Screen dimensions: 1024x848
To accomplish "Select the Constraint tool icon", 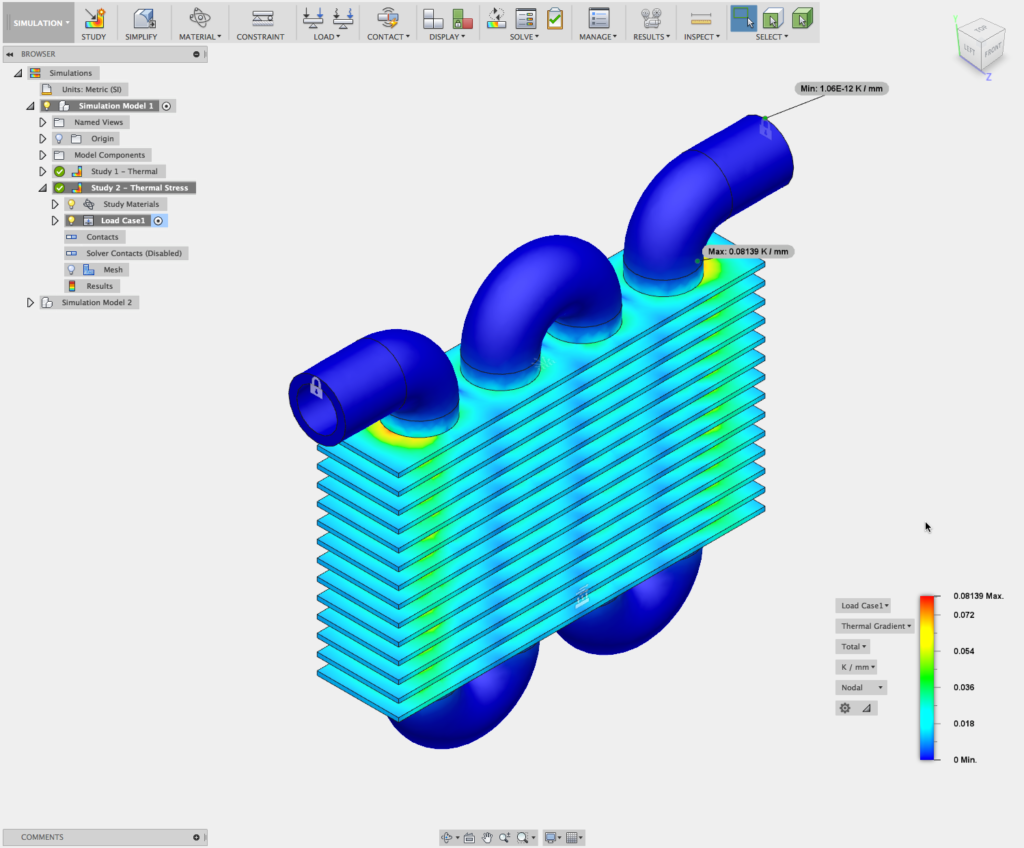I will click(263, 18).
